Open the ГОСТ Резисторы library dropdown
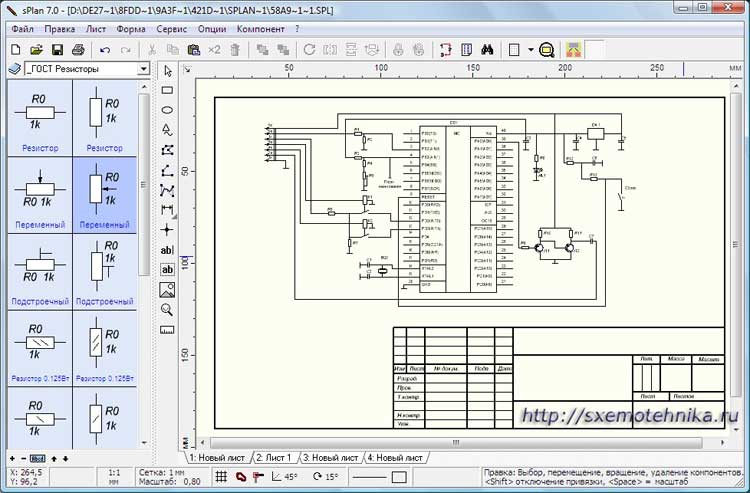750x493 pixels. pos(144,69)
